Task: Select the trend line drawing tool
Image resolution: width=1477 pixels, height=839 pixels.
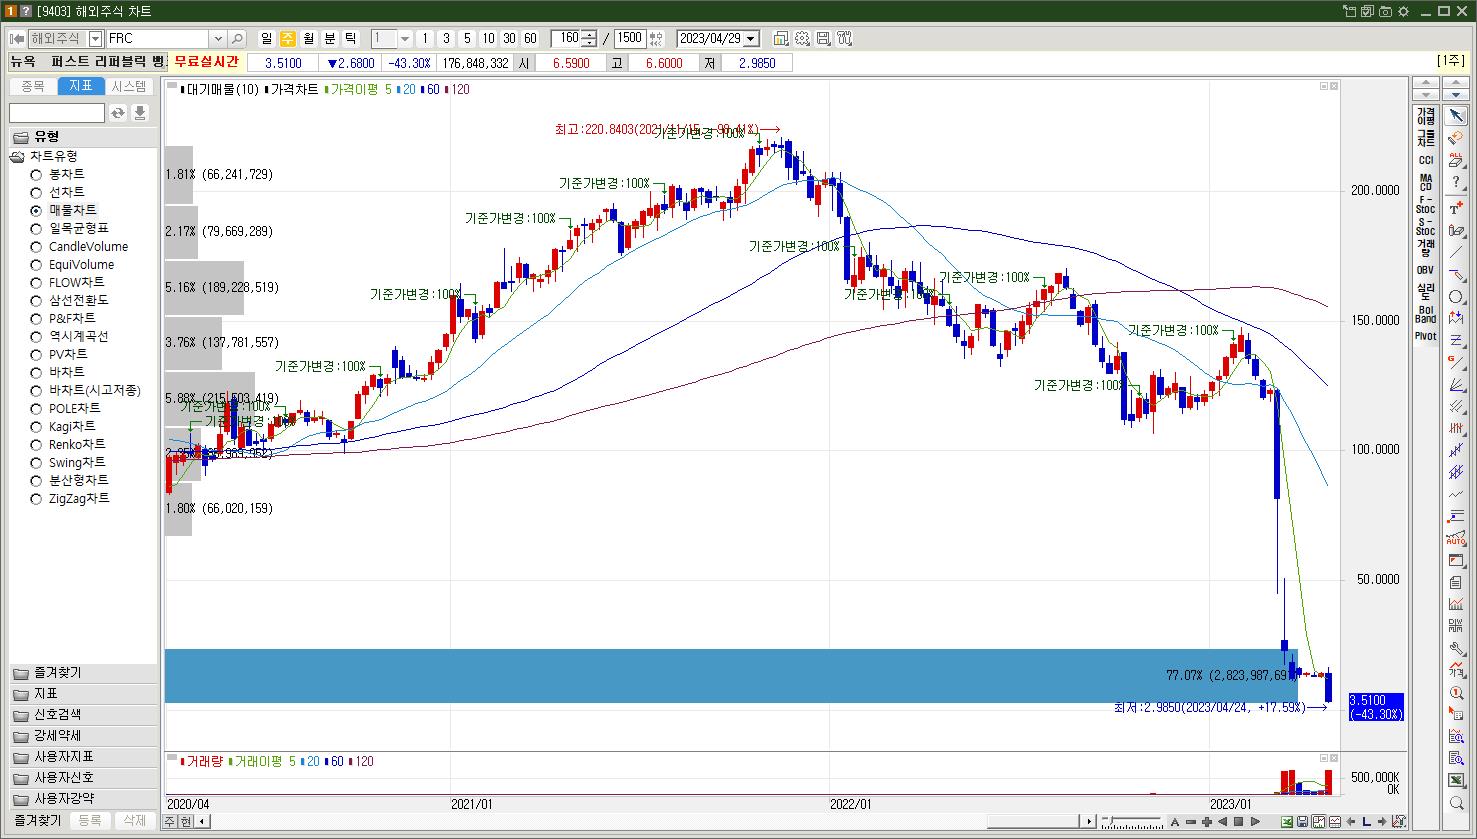Action: [1456, 253]
